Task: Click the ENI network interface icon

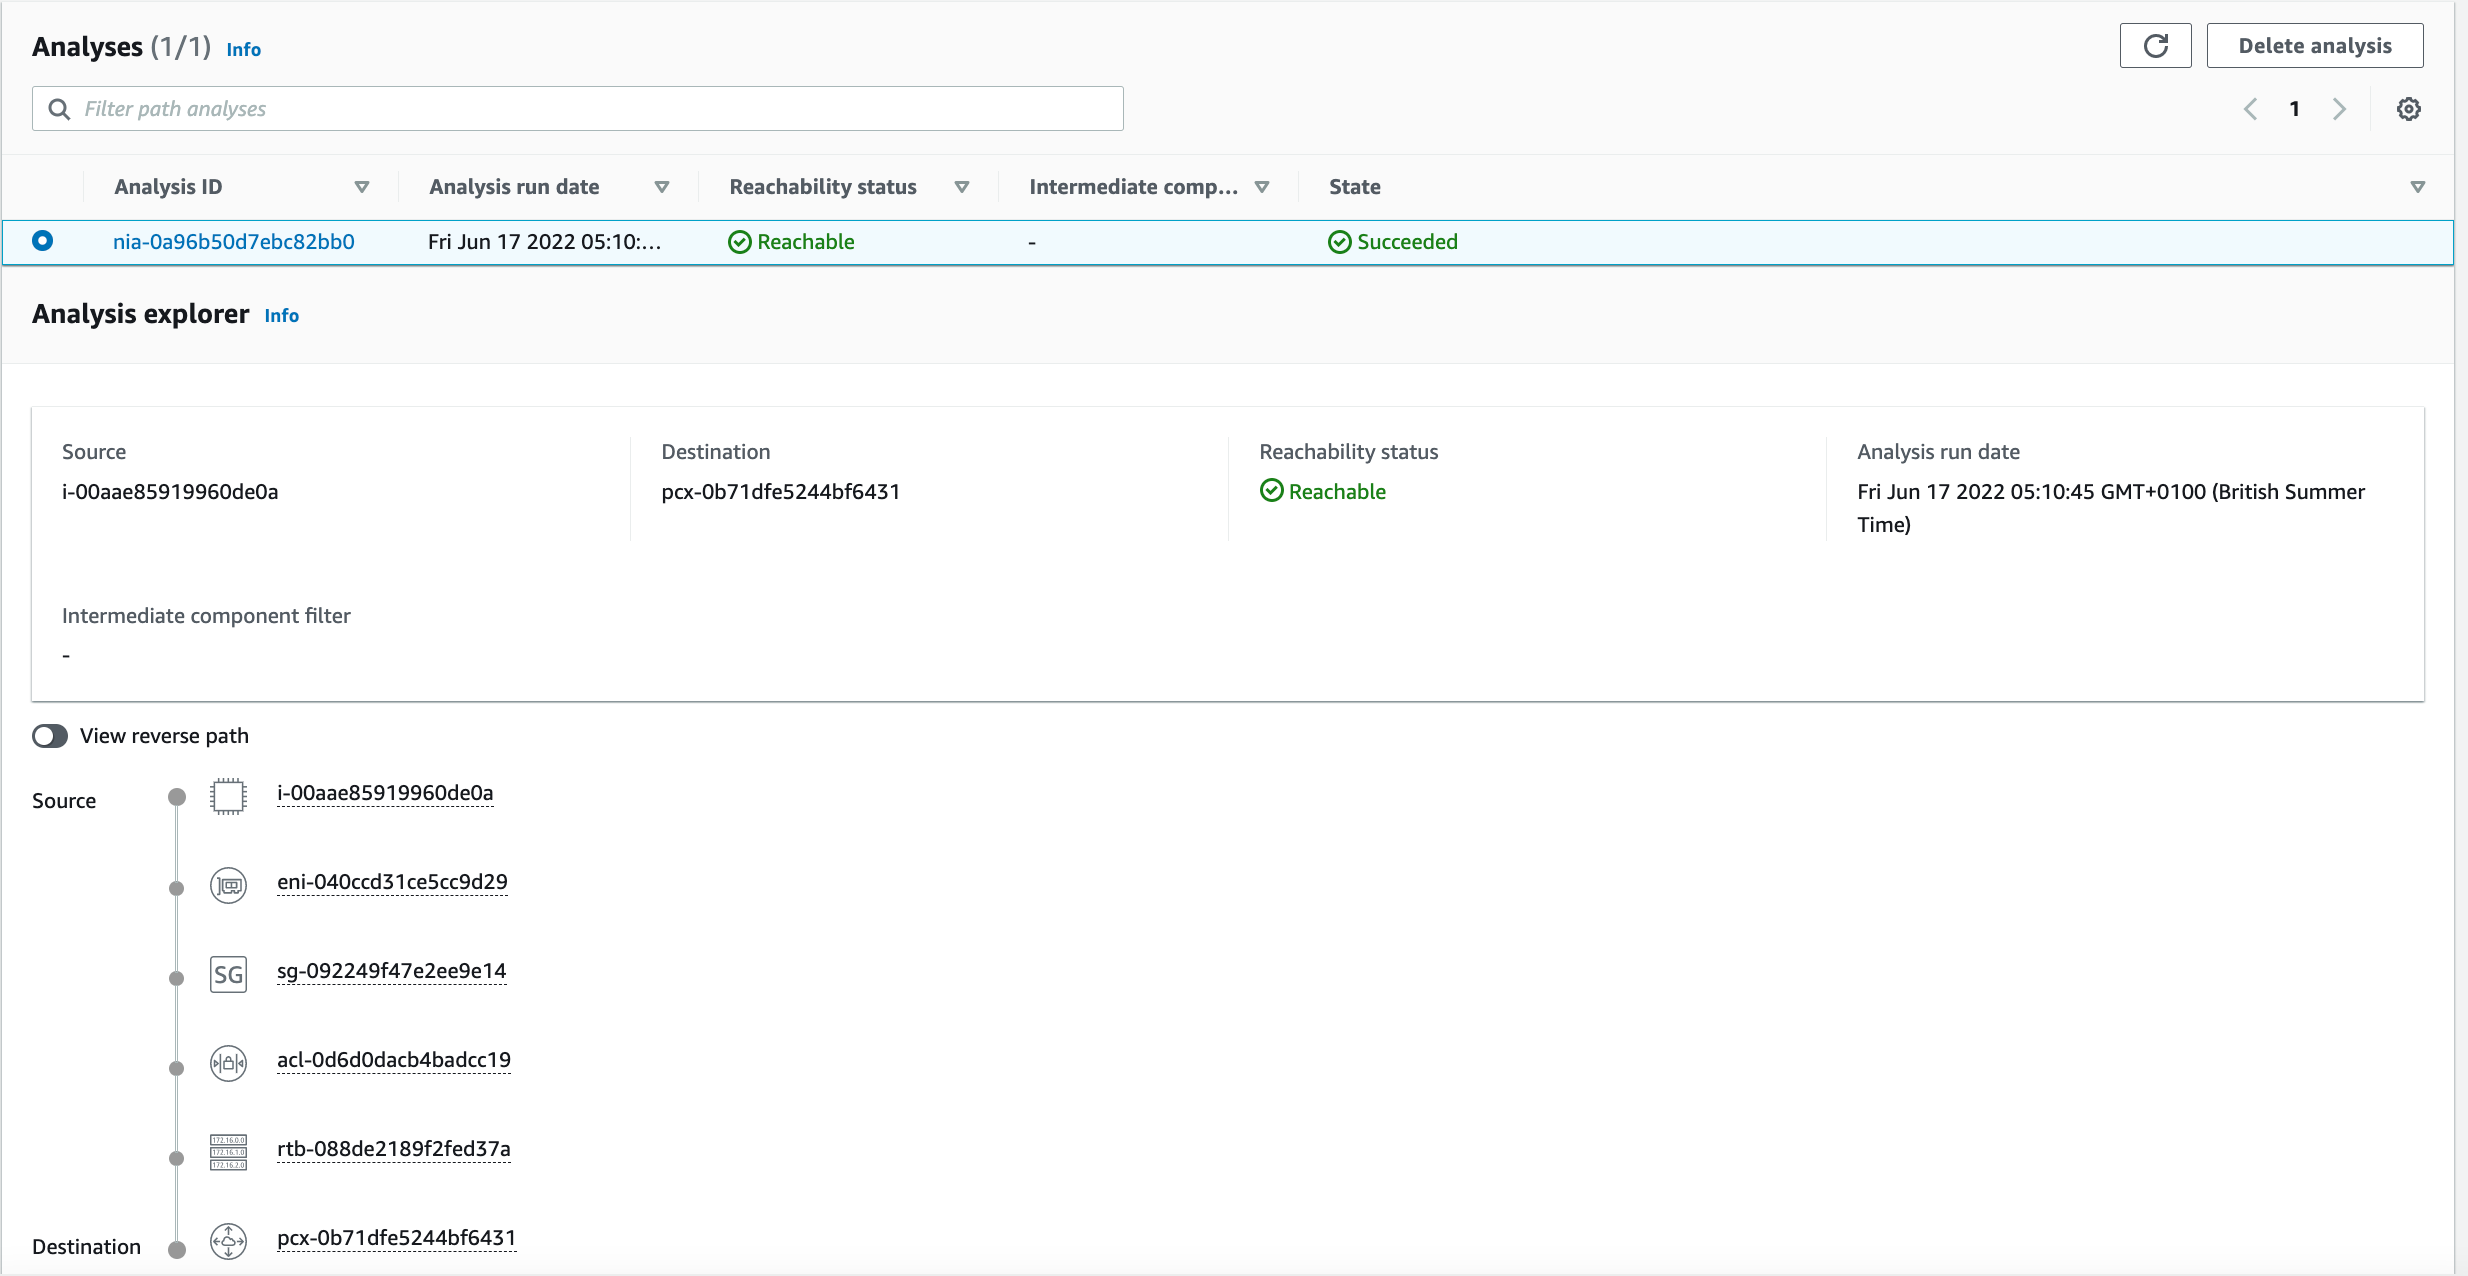Action: (226, 882)
